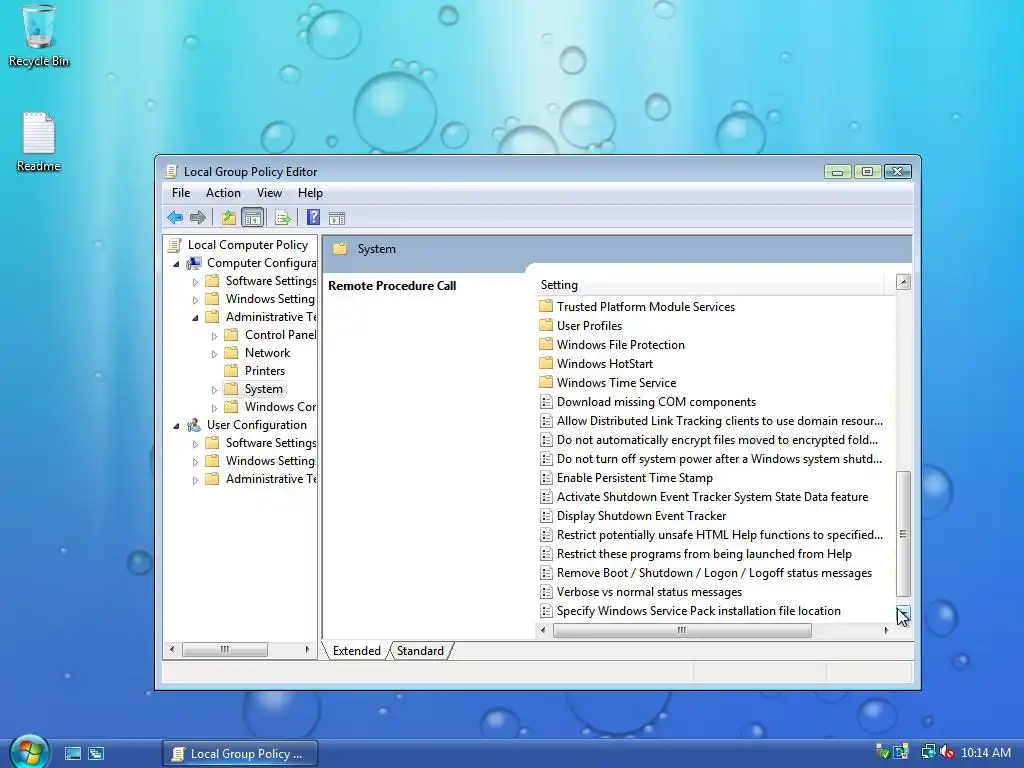Viewport: 1024px width, 768px height.
Task: Click the muted volume tray icon
Action: [947, 753]
